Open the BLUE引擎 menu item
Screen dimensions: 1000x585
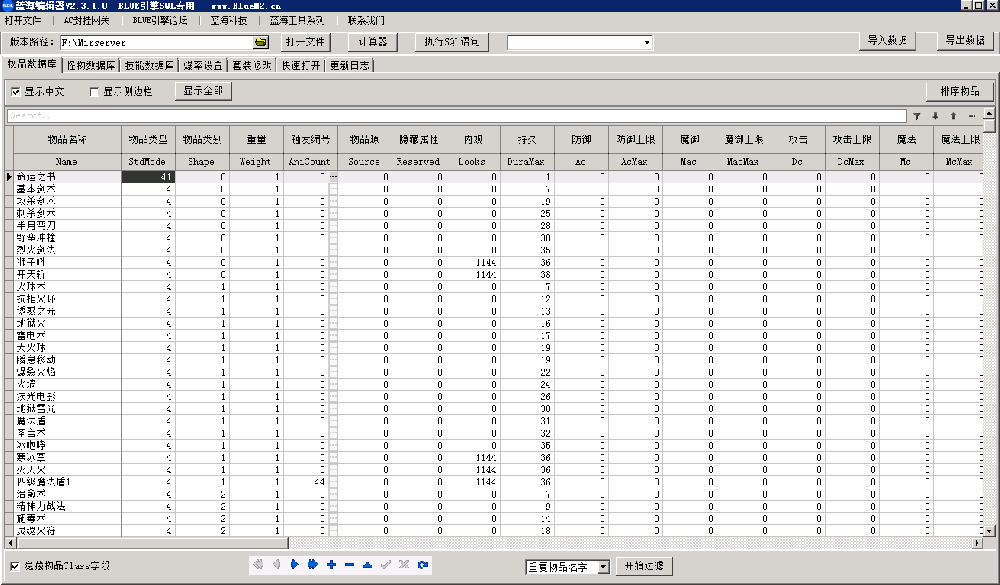tap(159, 20)
